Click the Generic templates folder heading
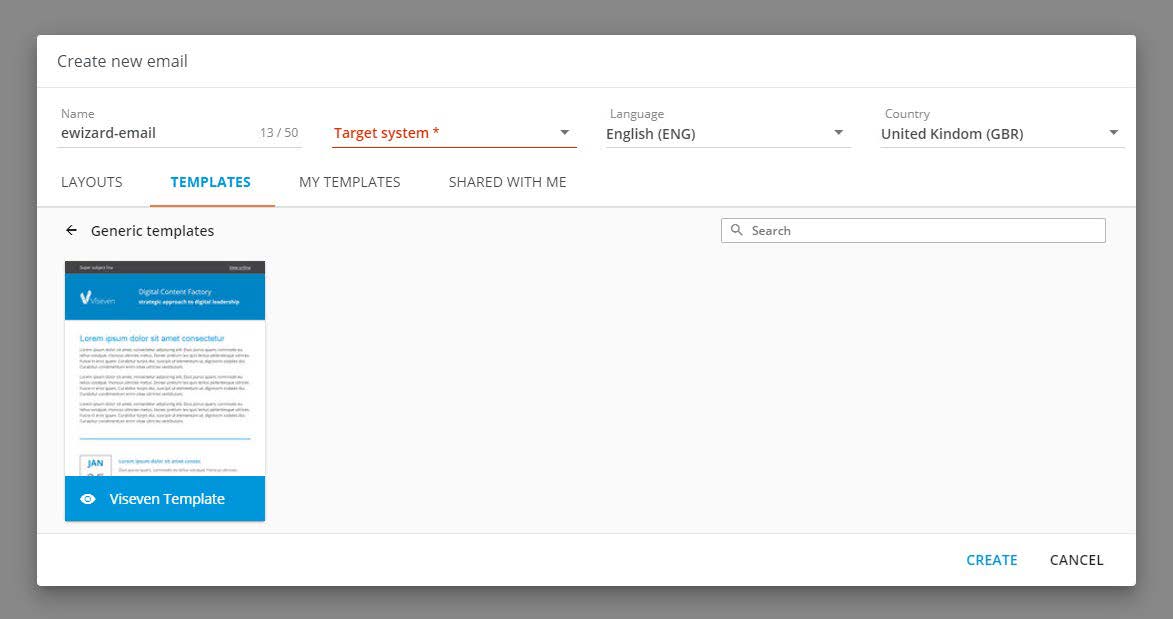Image resolution: width=1173 pixels, height=619 pixels. (x=152, y=231)
